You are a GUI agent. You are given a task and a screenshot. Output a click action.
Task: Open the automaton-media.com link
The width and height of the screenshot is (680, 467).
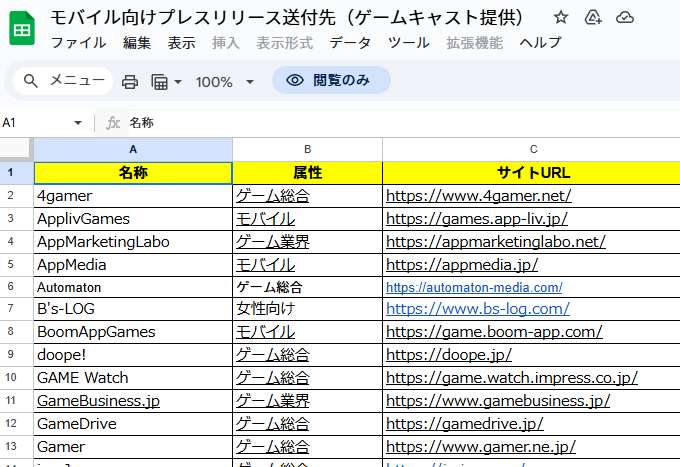[x=474, y=287]
